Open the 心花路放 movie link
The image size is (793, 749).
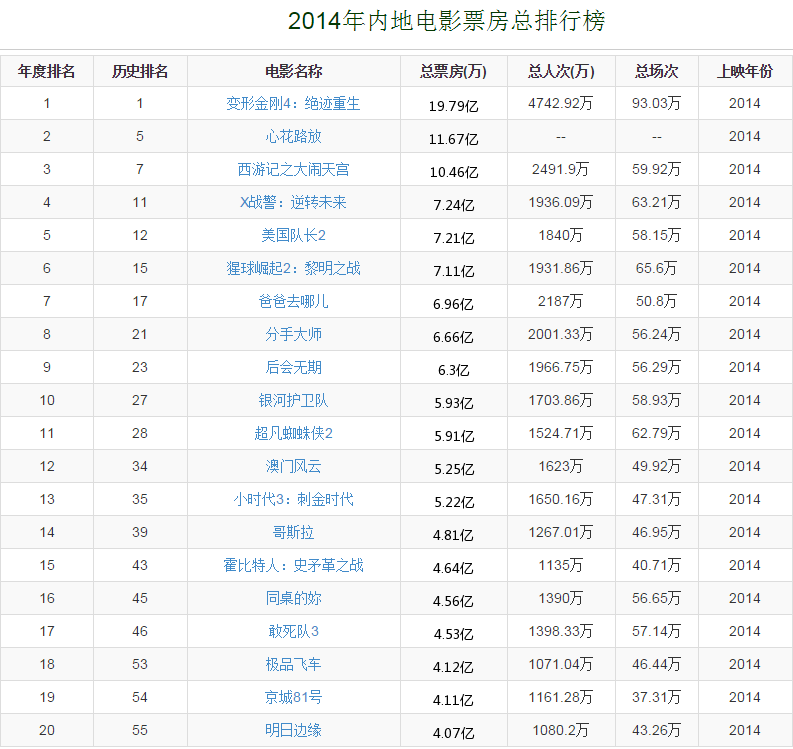tap(293, 137)
